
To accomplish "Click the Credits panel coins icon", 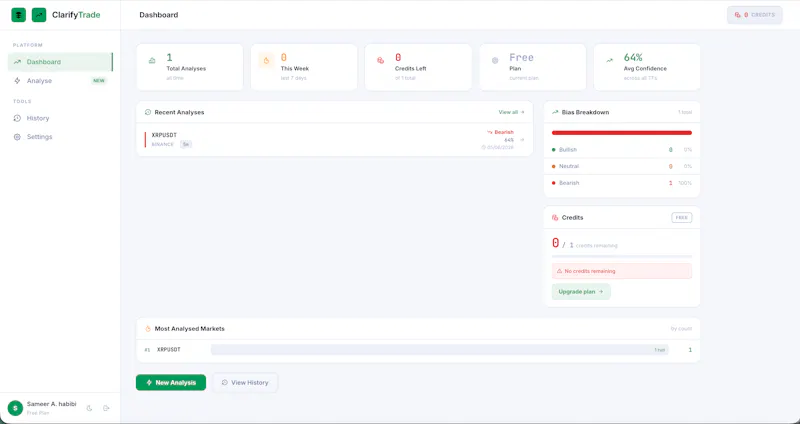I will [555, 218].
